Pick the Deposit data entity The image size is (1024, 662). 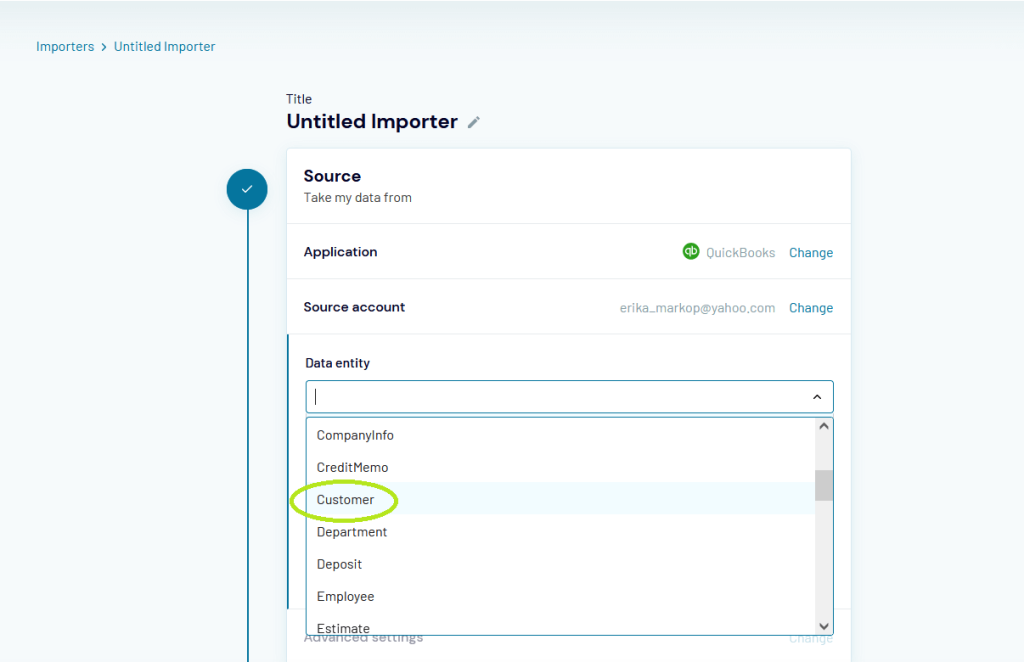(339, 564)
